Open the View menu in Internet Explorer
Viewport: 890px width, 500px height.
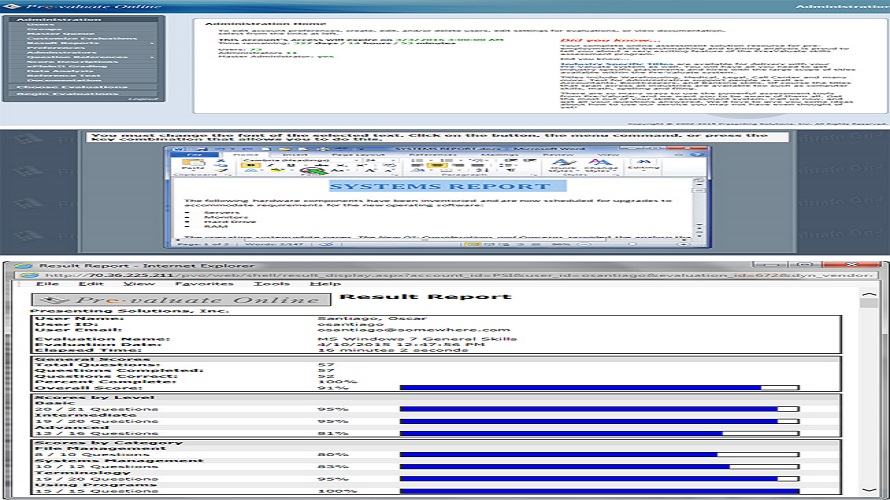click(x=139, y=283)
